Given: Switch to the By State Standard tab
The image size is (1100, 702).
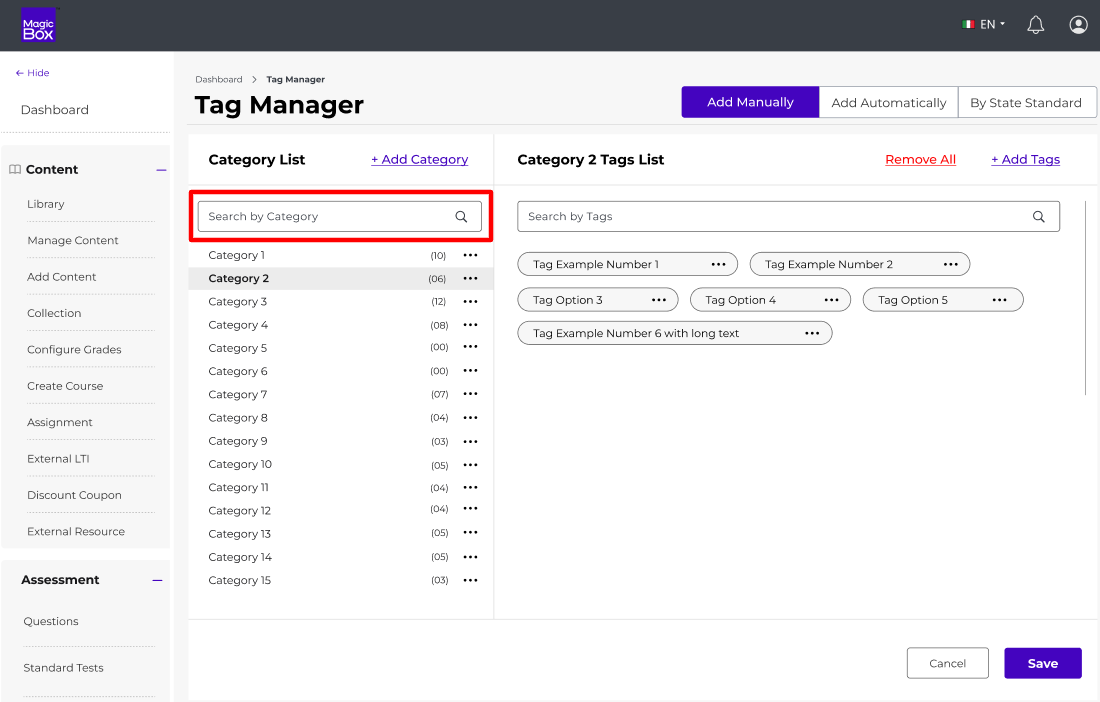Looking at the screenshot, I should point(1026,102).
